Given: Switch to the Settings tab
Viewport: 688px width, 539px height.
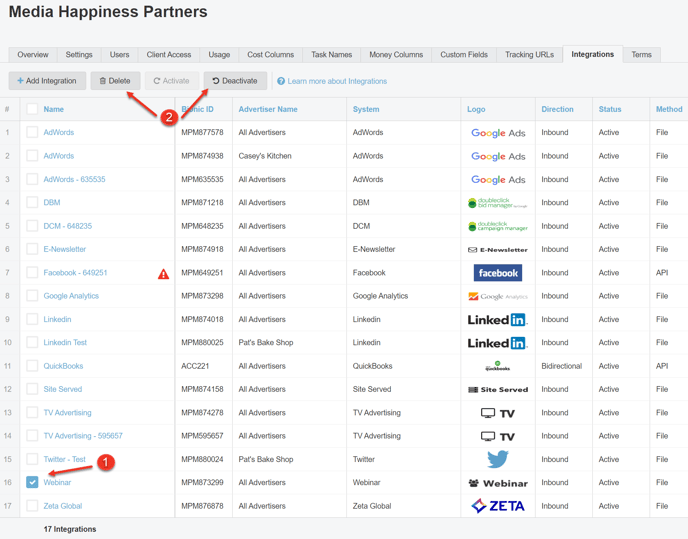Looking at the screenshot, I should [x=79, y=55].
